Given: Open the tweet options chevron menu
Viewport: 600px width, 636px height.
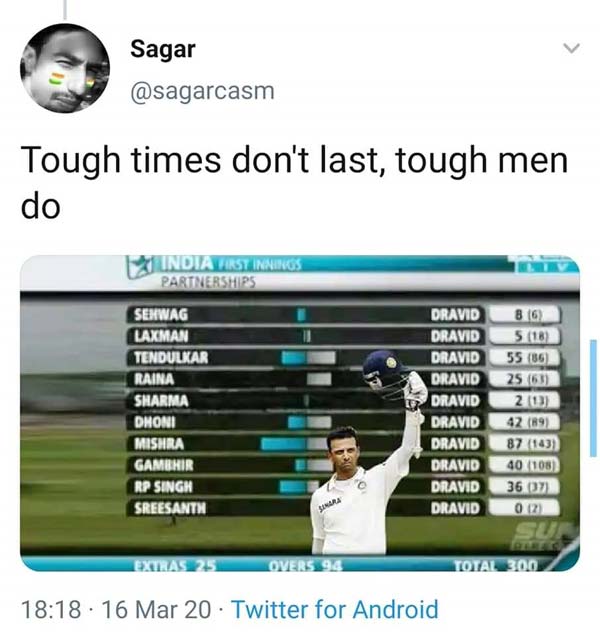Looking at the screenshot, I should pyautogui.click(x=572, y=48).
